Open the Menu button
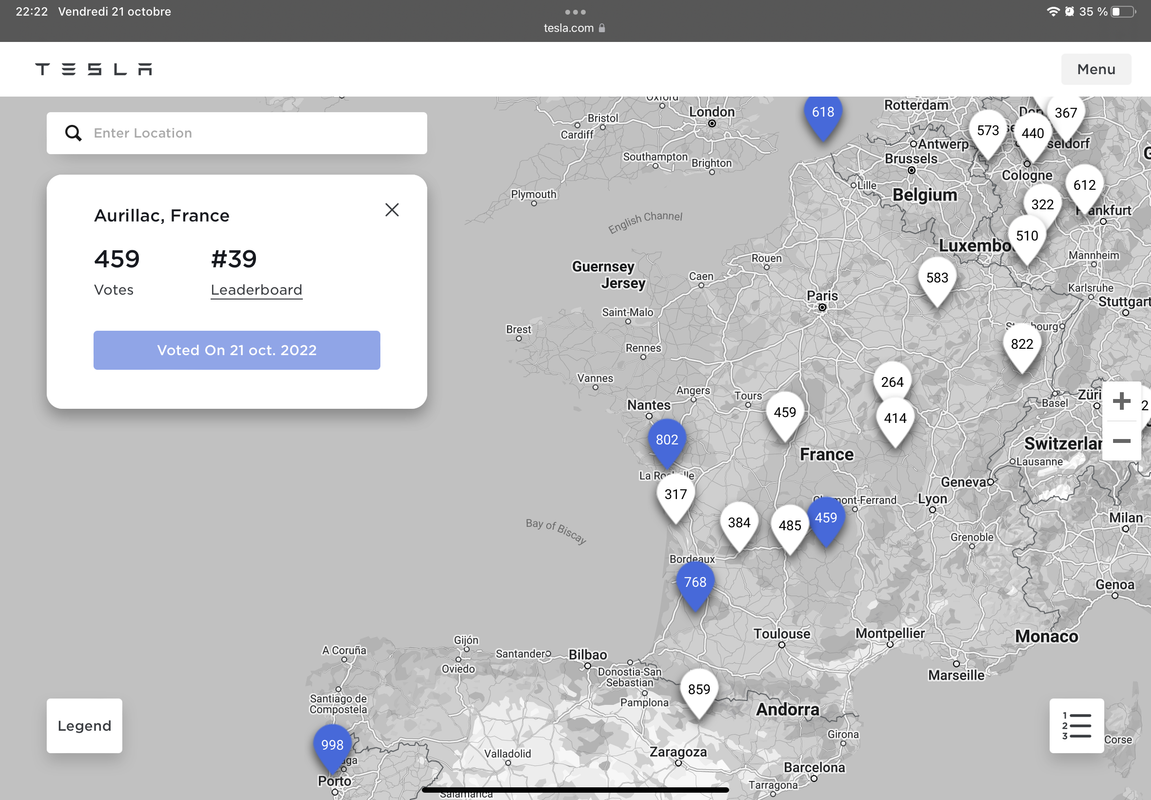Image resolution: width=1151 pixels, height=800 pixels. (1096, 69)
